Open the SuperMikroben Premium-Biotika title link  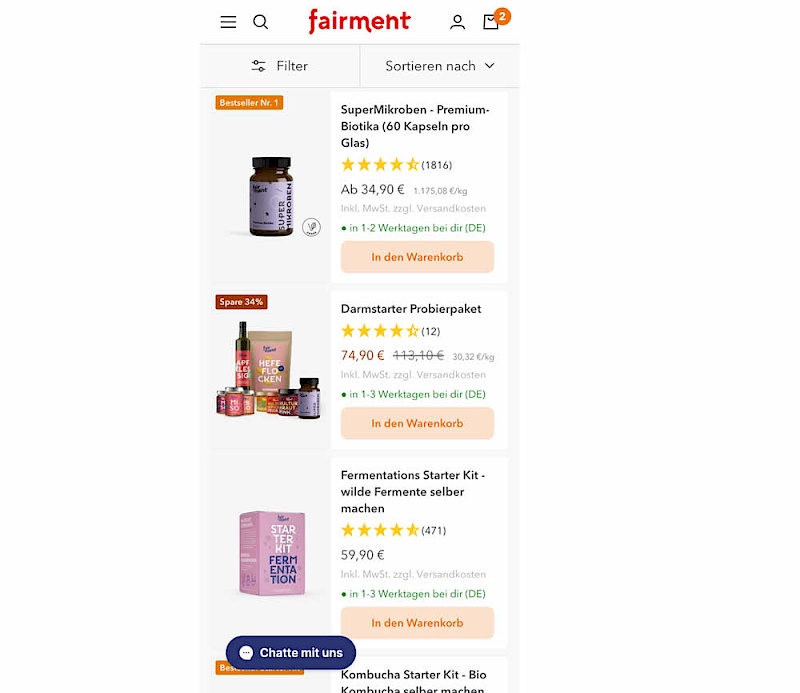415,126
